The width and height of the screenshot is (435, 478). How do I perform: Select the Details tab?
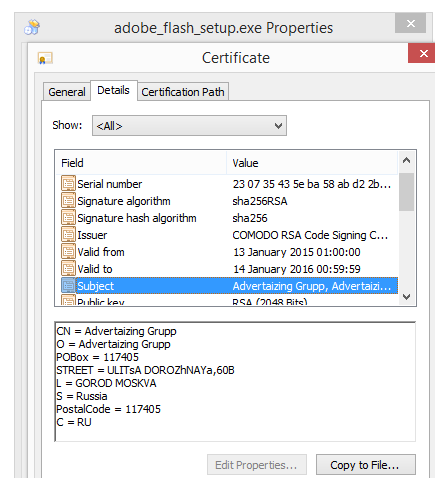coord(113,90)
